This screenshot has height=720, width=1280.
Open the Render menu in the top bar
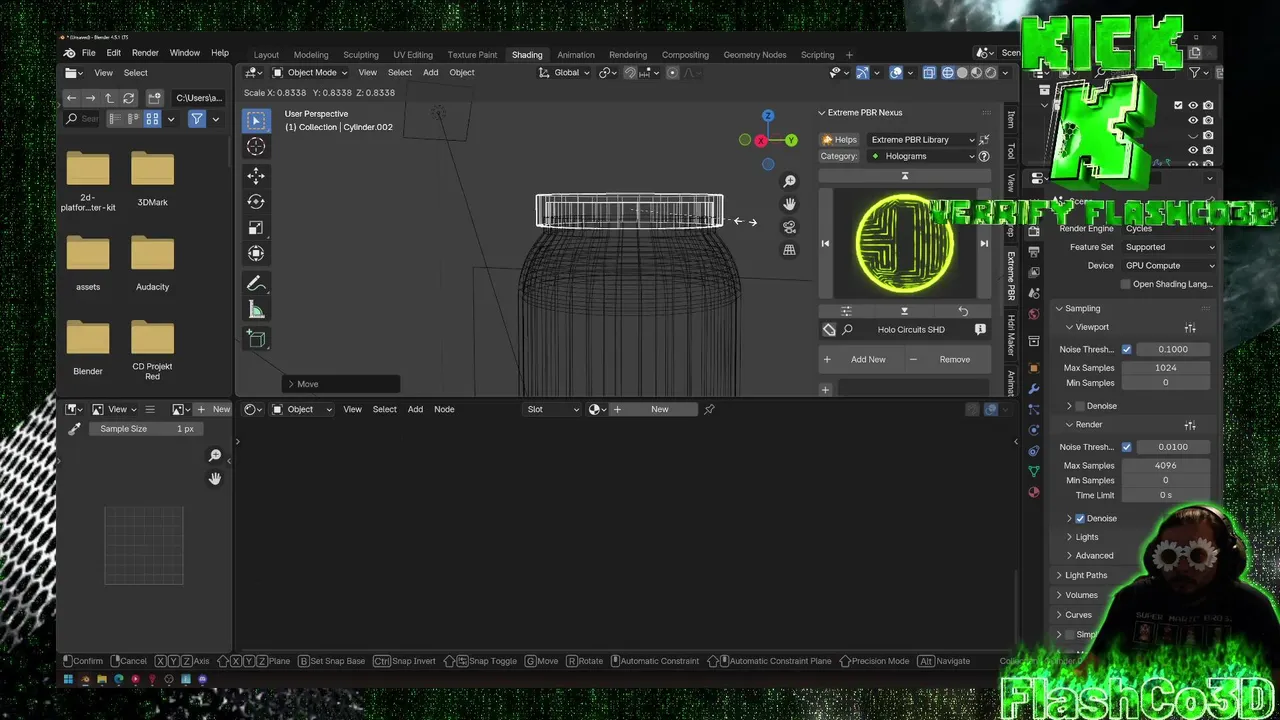145,53
